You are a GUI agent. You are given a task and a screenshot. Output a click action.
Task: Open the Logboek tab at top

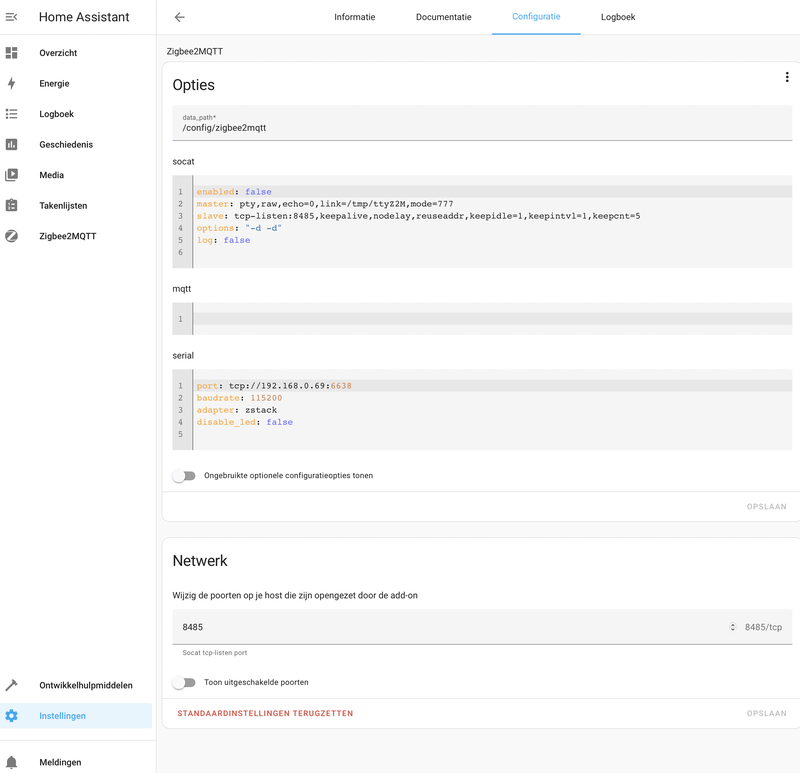click(618, 17)
